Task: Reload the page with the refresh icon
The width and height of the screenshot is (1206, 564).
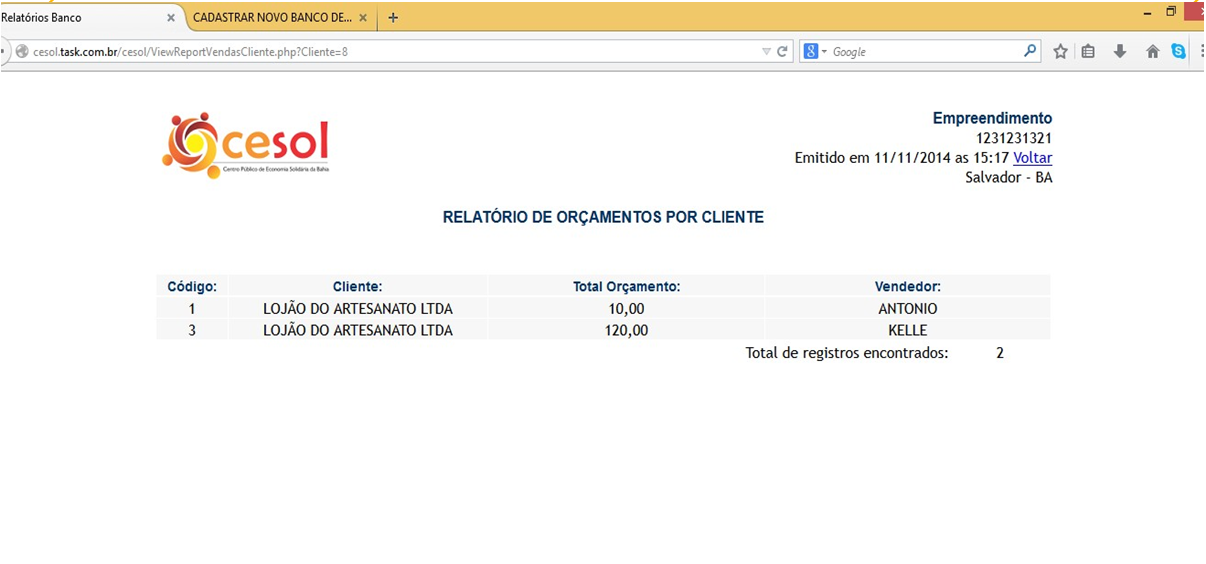Action: point(782,52)
